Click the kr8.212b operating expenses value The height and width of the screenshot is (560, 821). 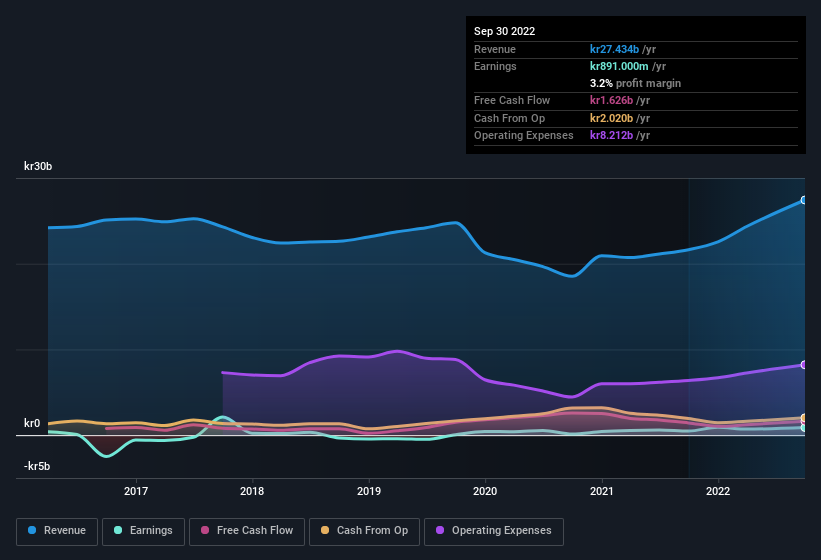[x=611, y=135]
